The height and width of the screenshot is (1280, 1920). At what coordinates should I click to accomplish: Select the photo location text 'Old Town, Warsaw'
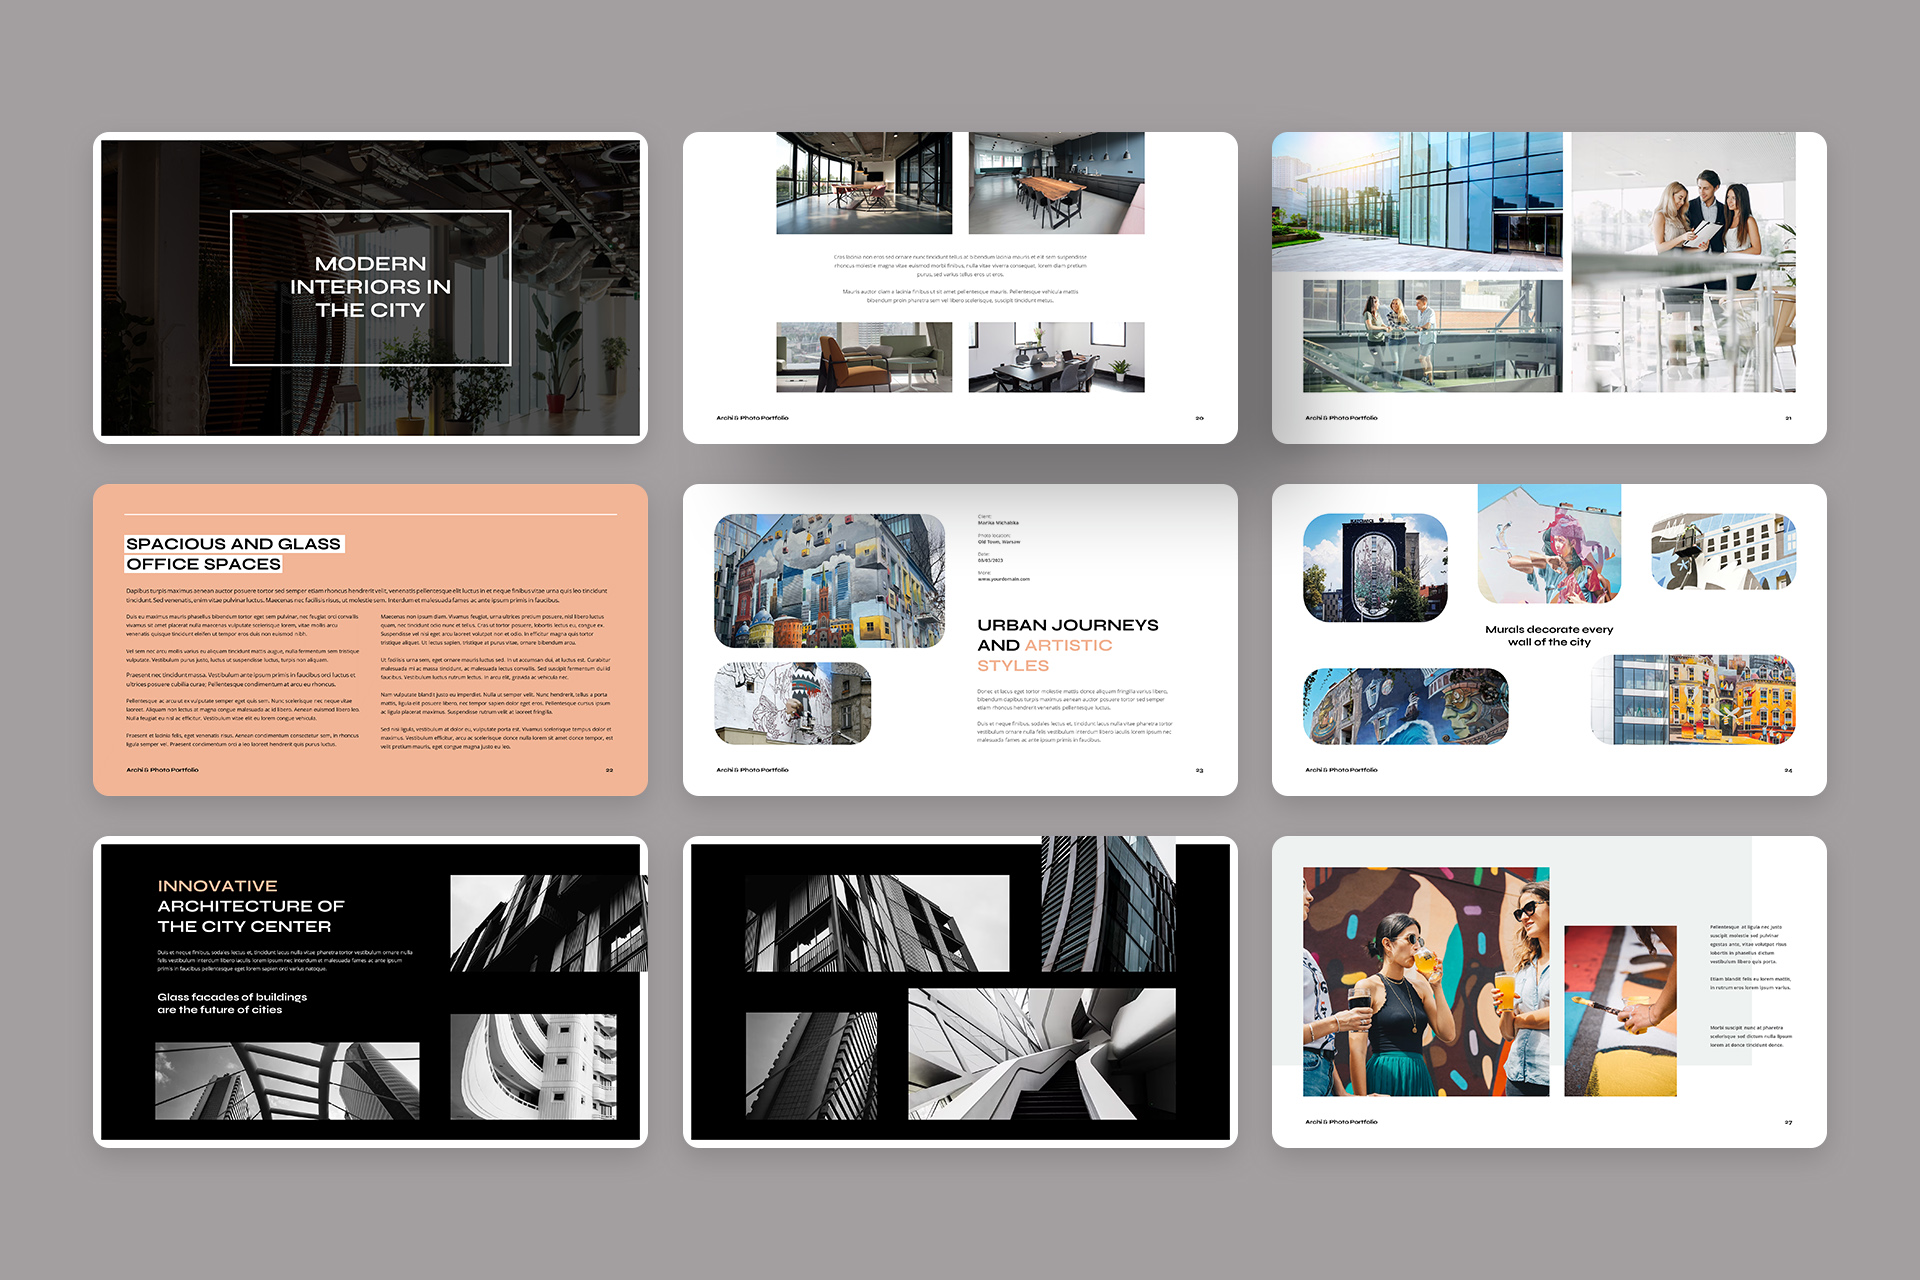click(999, 541)
